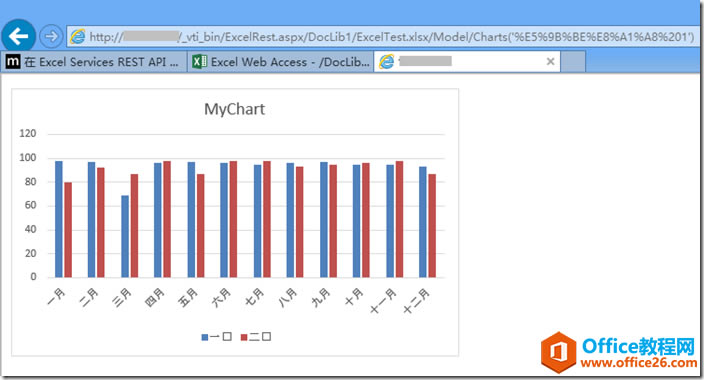Click the MyChart chart title
The width and height of the screenshot is (704, 380).
234,109
